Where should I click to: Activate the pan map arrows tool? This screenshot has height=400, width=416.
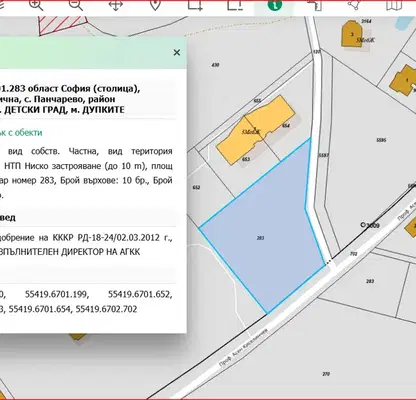pyautogui.click(x=116, y=5)
